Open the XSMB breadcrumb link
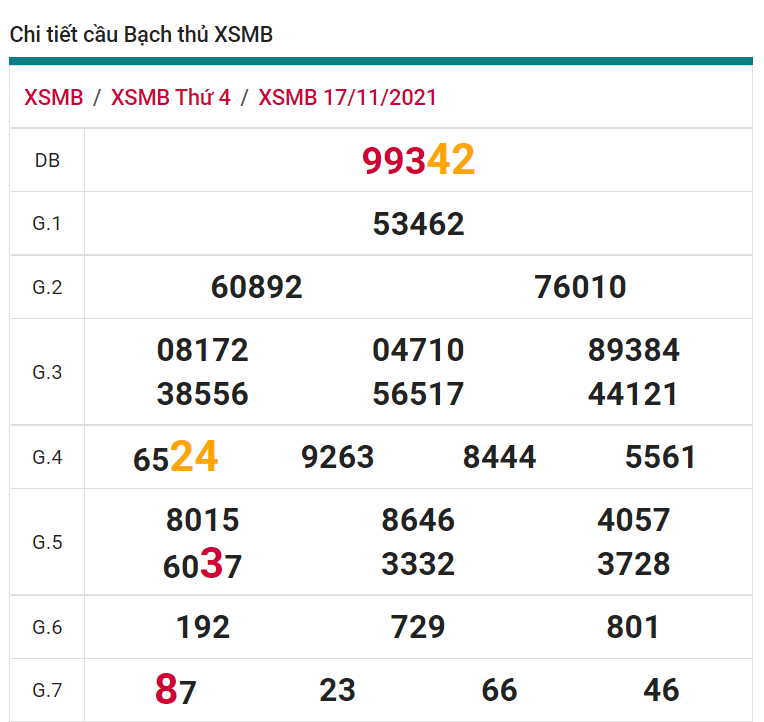This screenshot has width=764, height=722. click(54, 97)
